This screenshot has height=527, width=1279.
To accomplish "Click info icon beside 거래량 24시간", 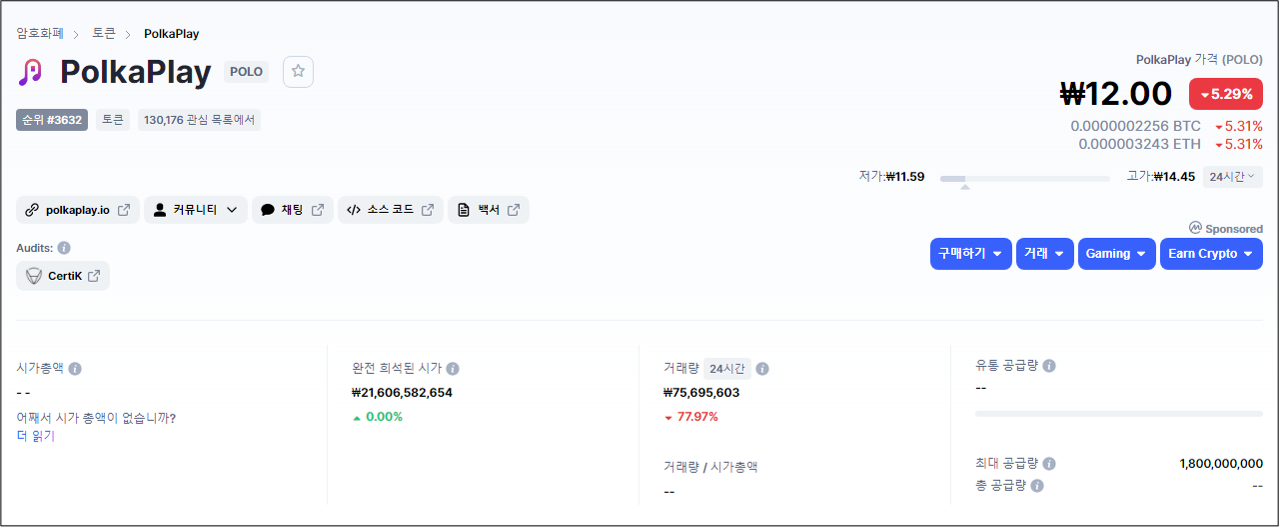I will [763, 369].
